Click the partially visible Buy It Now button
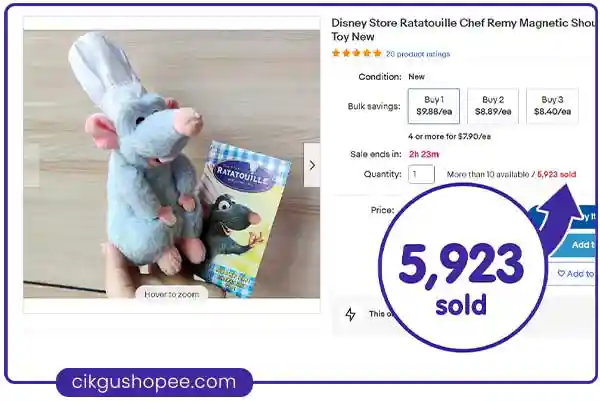Viewport: 600px width, 401px height. 585,217
